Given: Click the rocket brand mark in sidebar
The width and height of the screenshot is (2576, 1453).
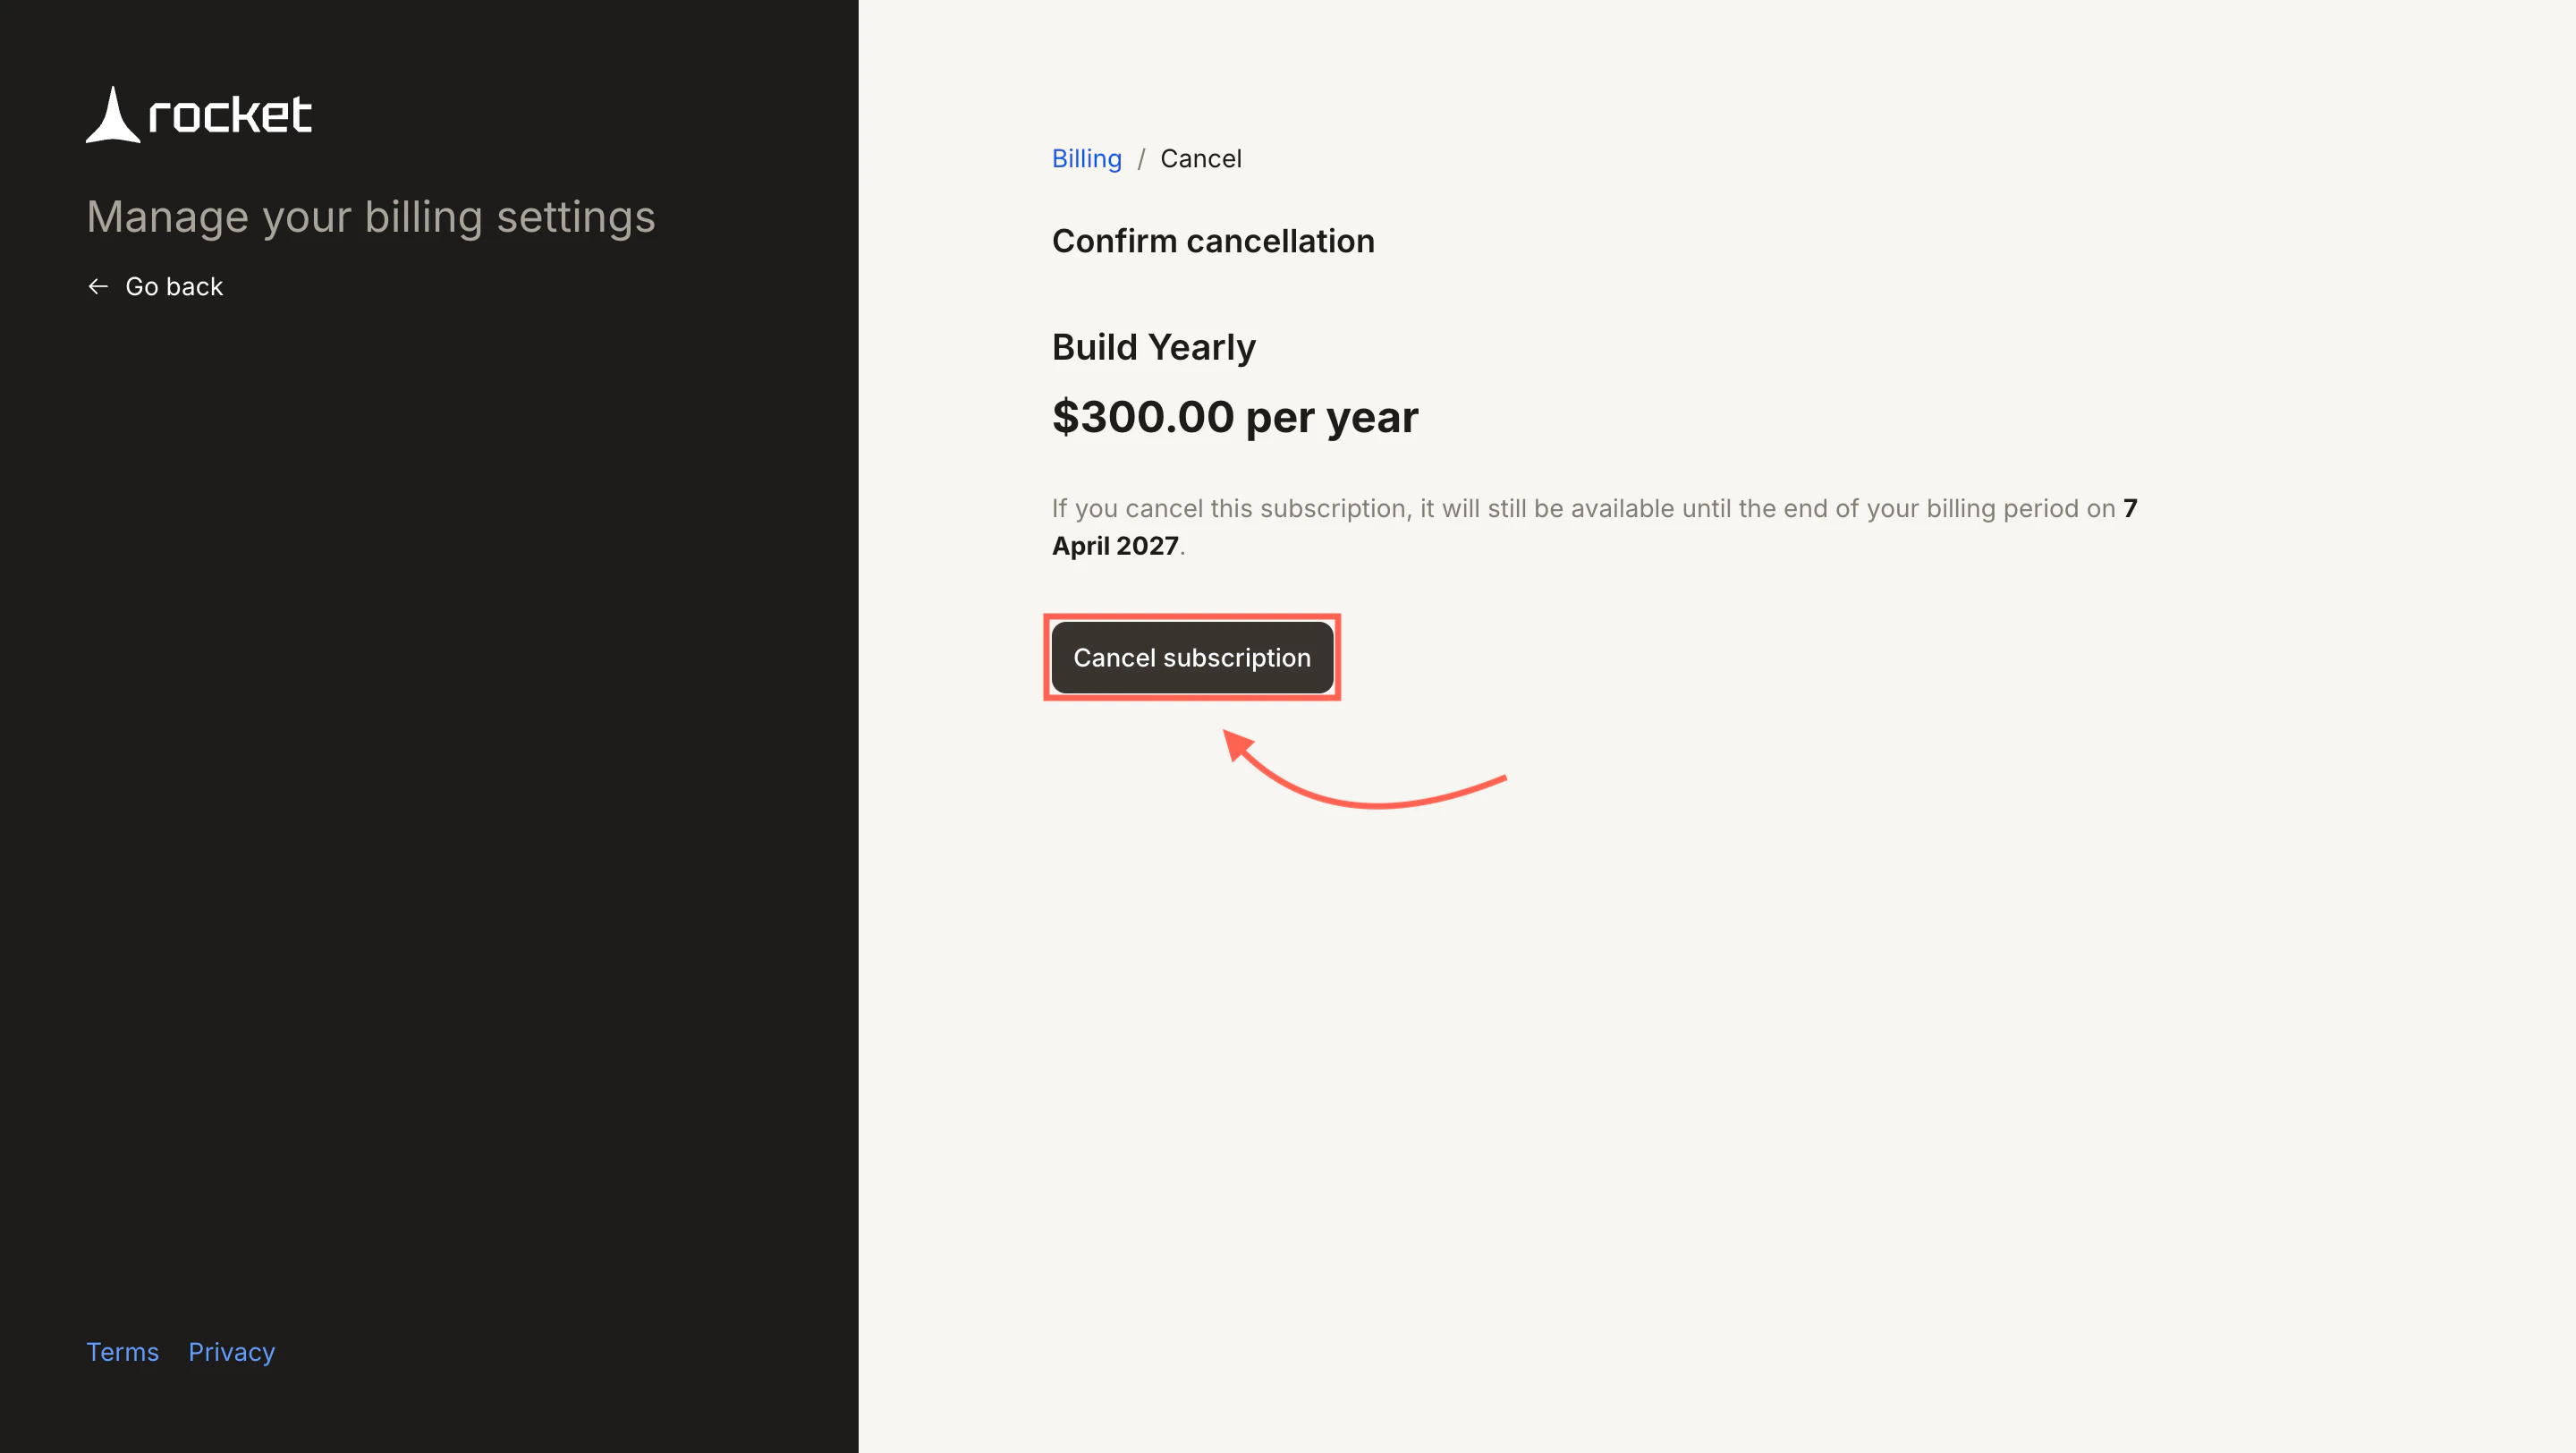Looking at the screenshot, I should coord(198,113).
